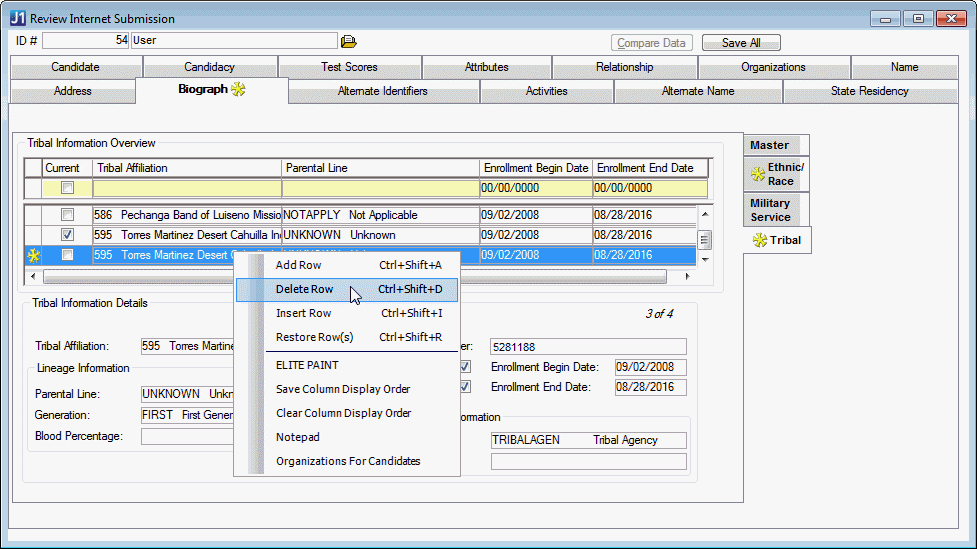Check the Current box in the yellow filter row
This screenshot has width=977, height=549.
(67, 188)
